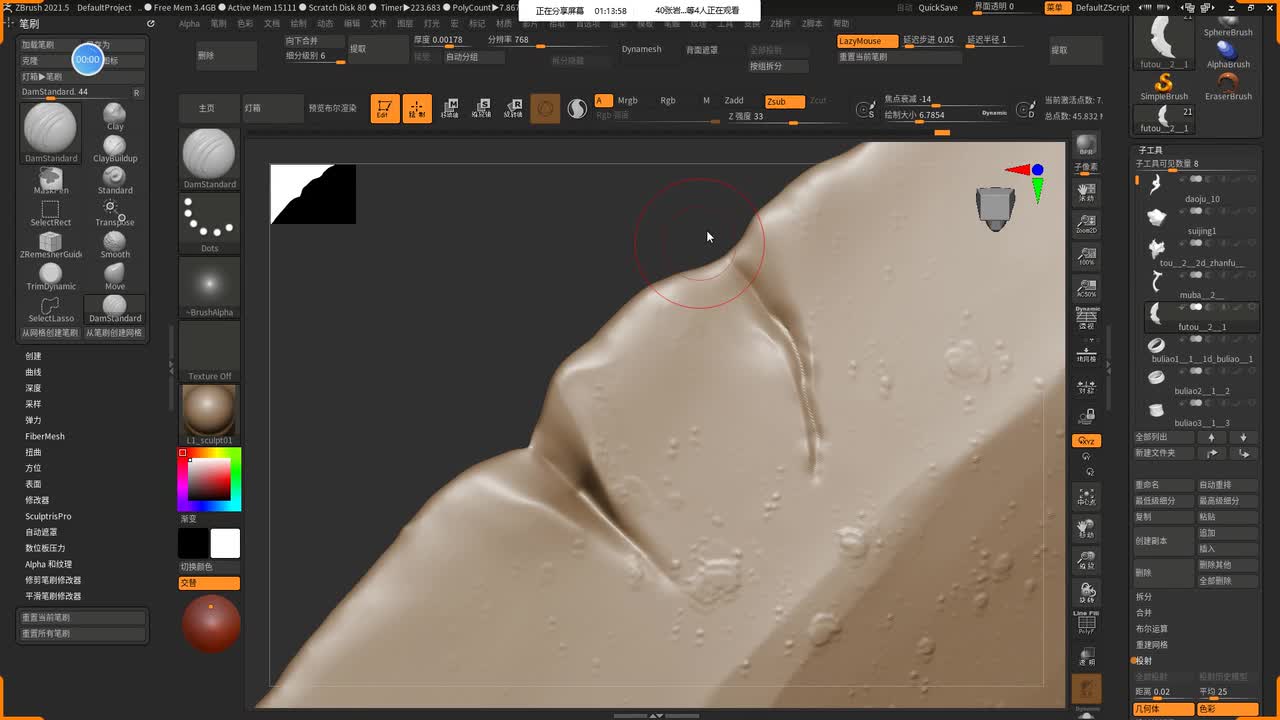Expand the SculptrisPro brush section
This screenshot has height=720, width=1280.
[x=48, y=516]
